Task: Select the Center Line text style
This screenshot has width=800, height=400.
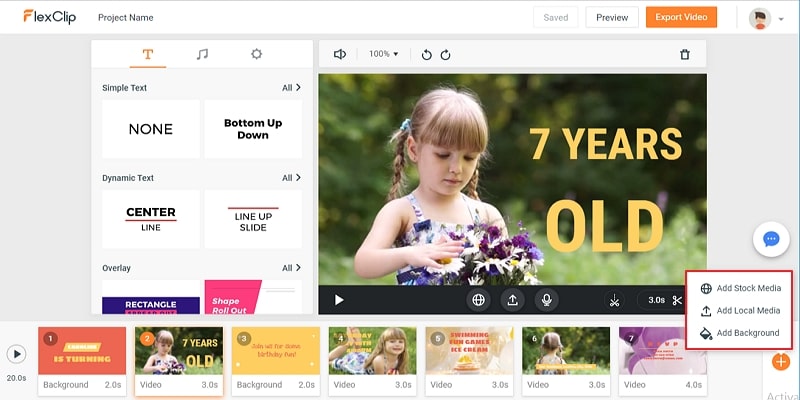Action: pyautogui.click(x=151, y=219)
